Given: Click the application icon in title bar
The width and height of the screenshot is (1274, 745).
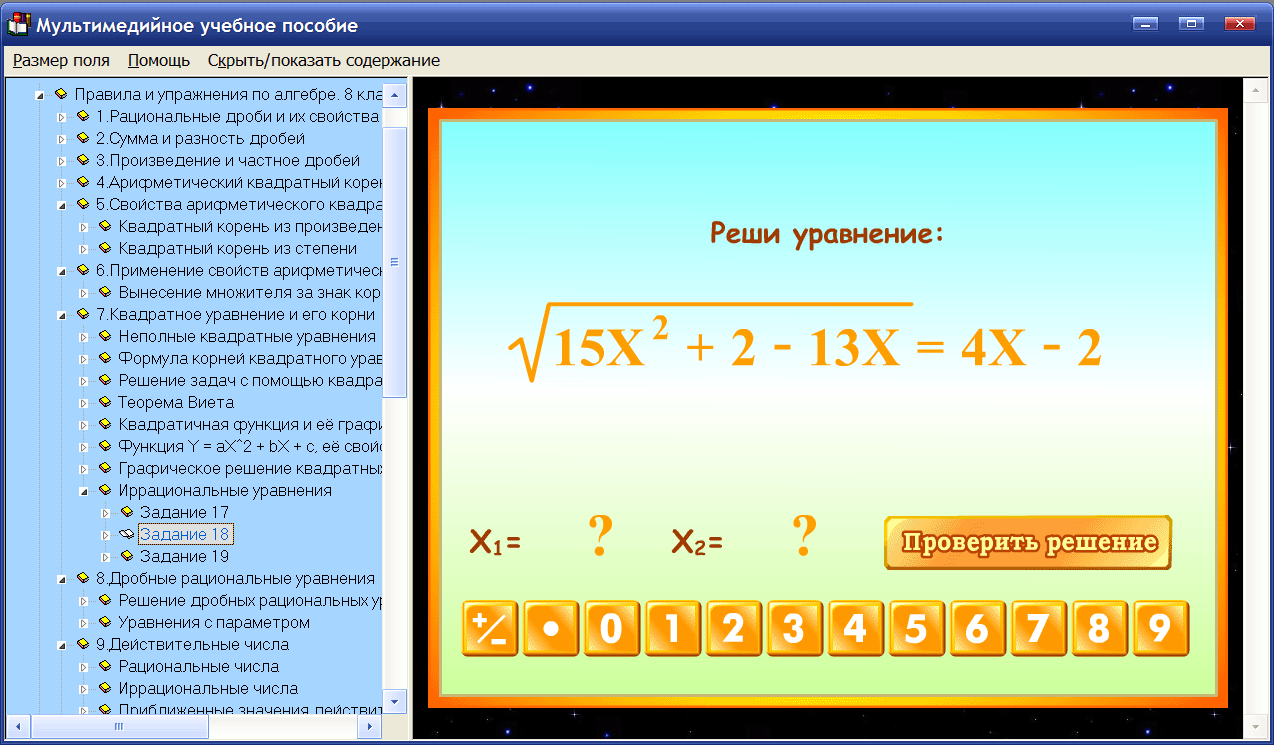Looking at the screenshot, I should coord(18,24).
